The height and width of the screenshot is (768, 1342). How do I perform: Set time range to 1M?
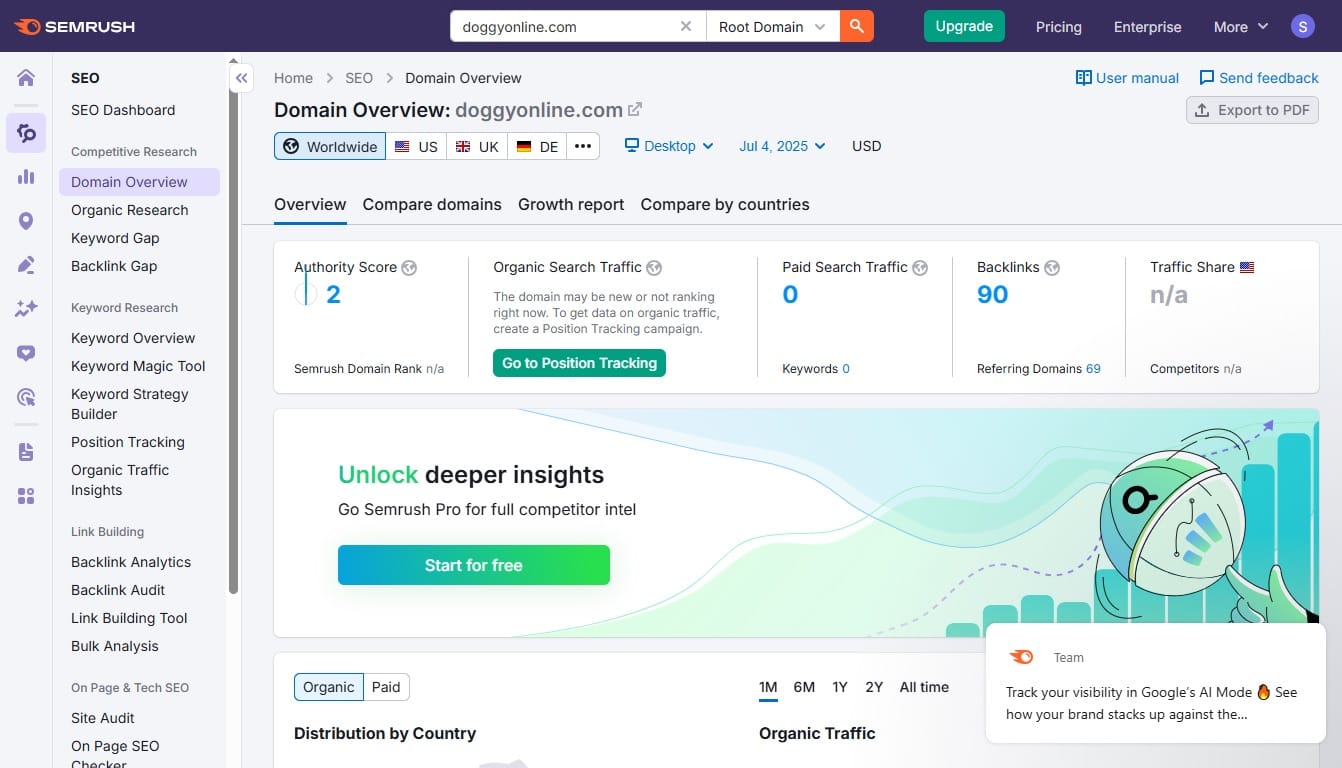click(x=768, y=687)
